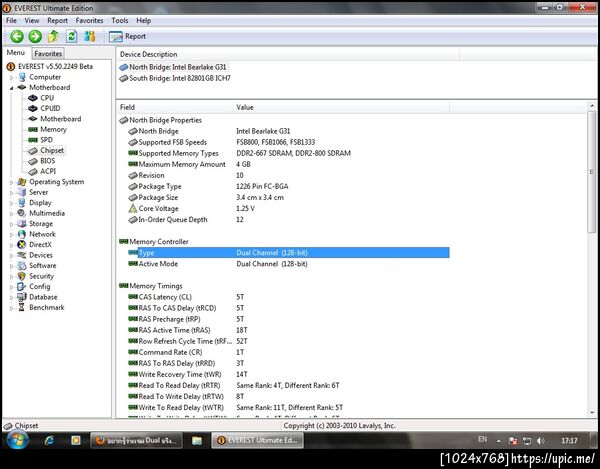
Task: Open the File menu
Action: (11, 21)
